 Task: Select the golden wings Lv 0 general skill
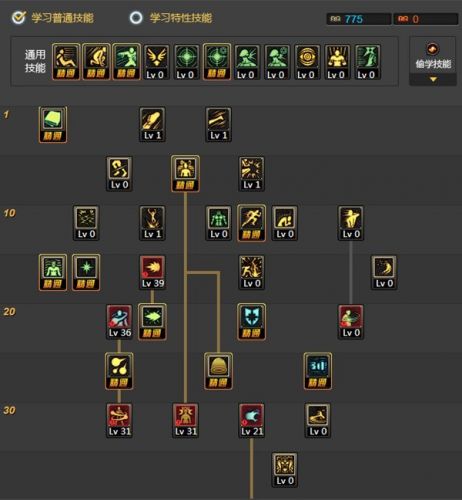(156, 62)
